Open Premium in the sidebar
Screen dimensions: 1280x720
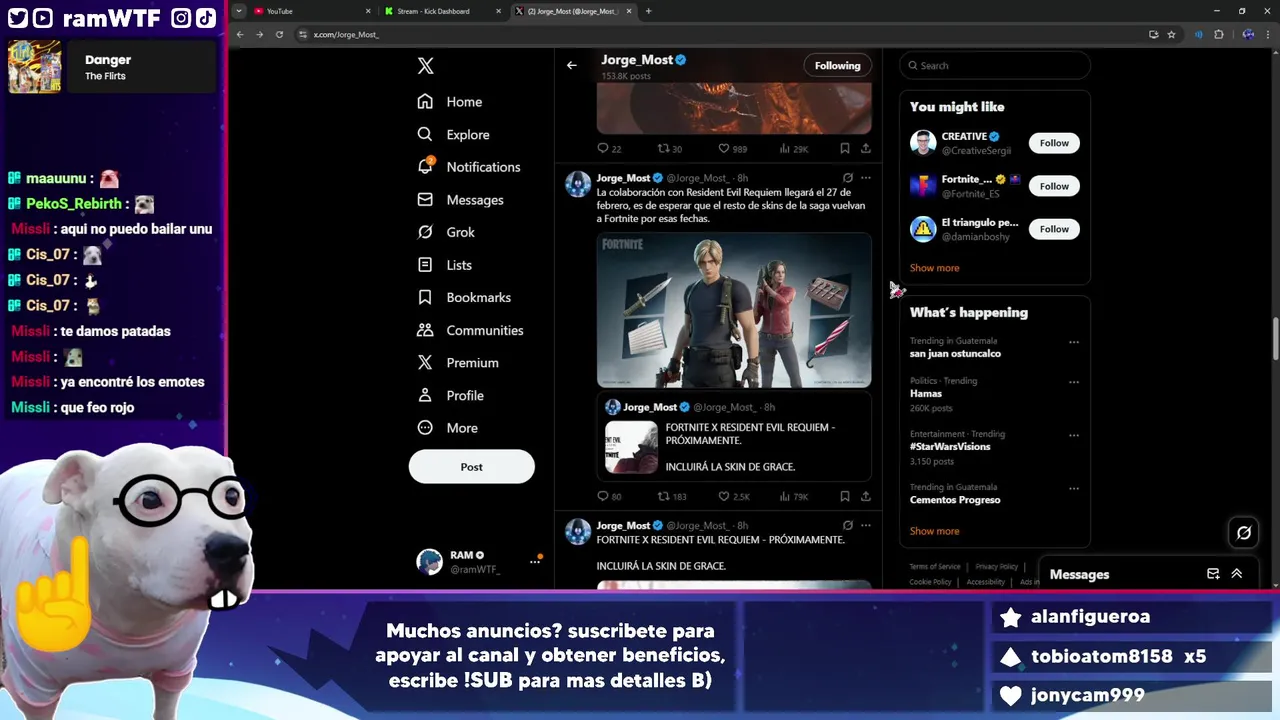[x=459, y=363]
